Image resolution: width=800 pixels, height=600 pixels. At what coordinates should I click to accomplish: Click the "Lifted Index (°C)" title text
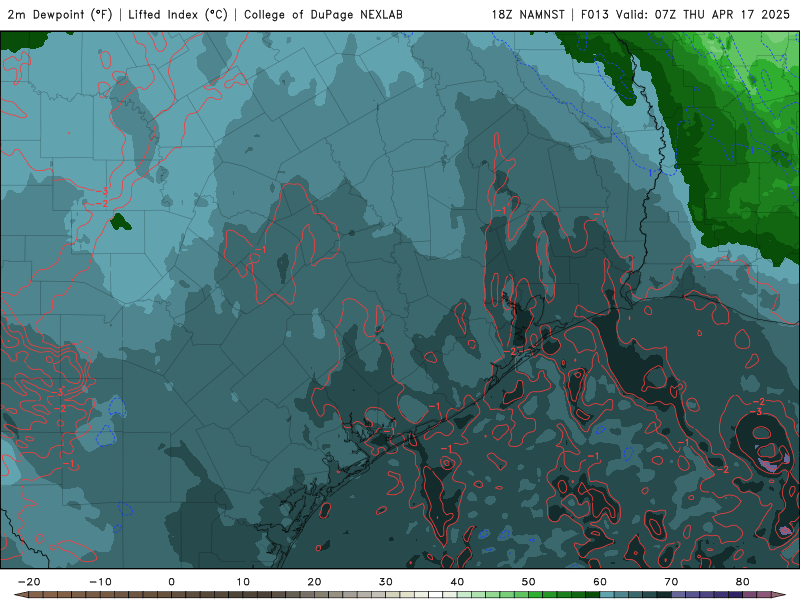click(178, 15)
